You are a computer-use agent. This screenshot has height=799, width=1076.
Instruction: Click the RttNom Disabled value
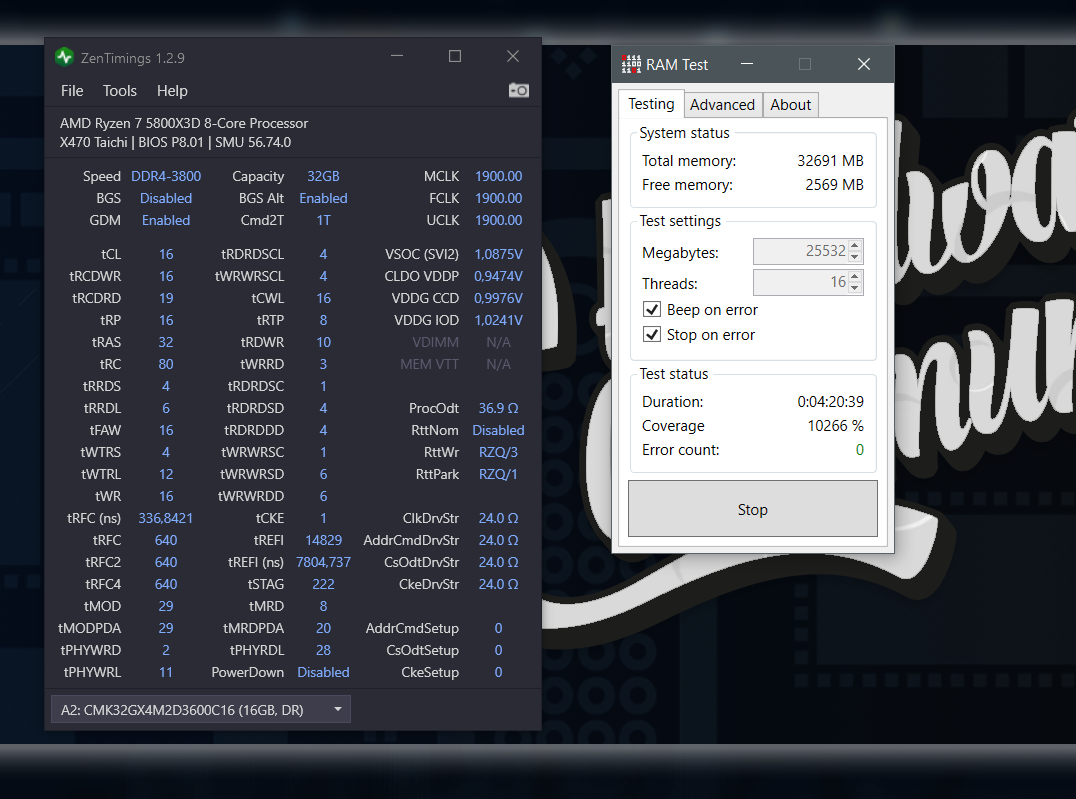coord(498,430)
